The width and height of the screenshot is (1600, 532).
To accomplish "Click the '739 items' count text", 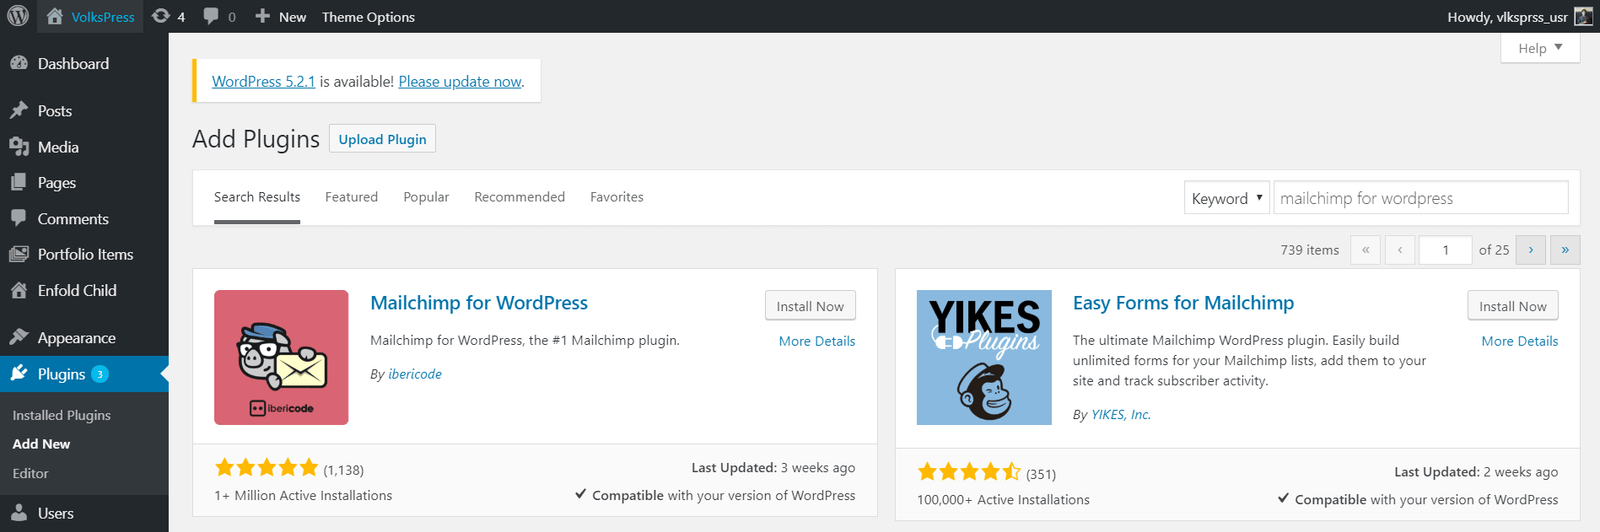I will 1310,250.
